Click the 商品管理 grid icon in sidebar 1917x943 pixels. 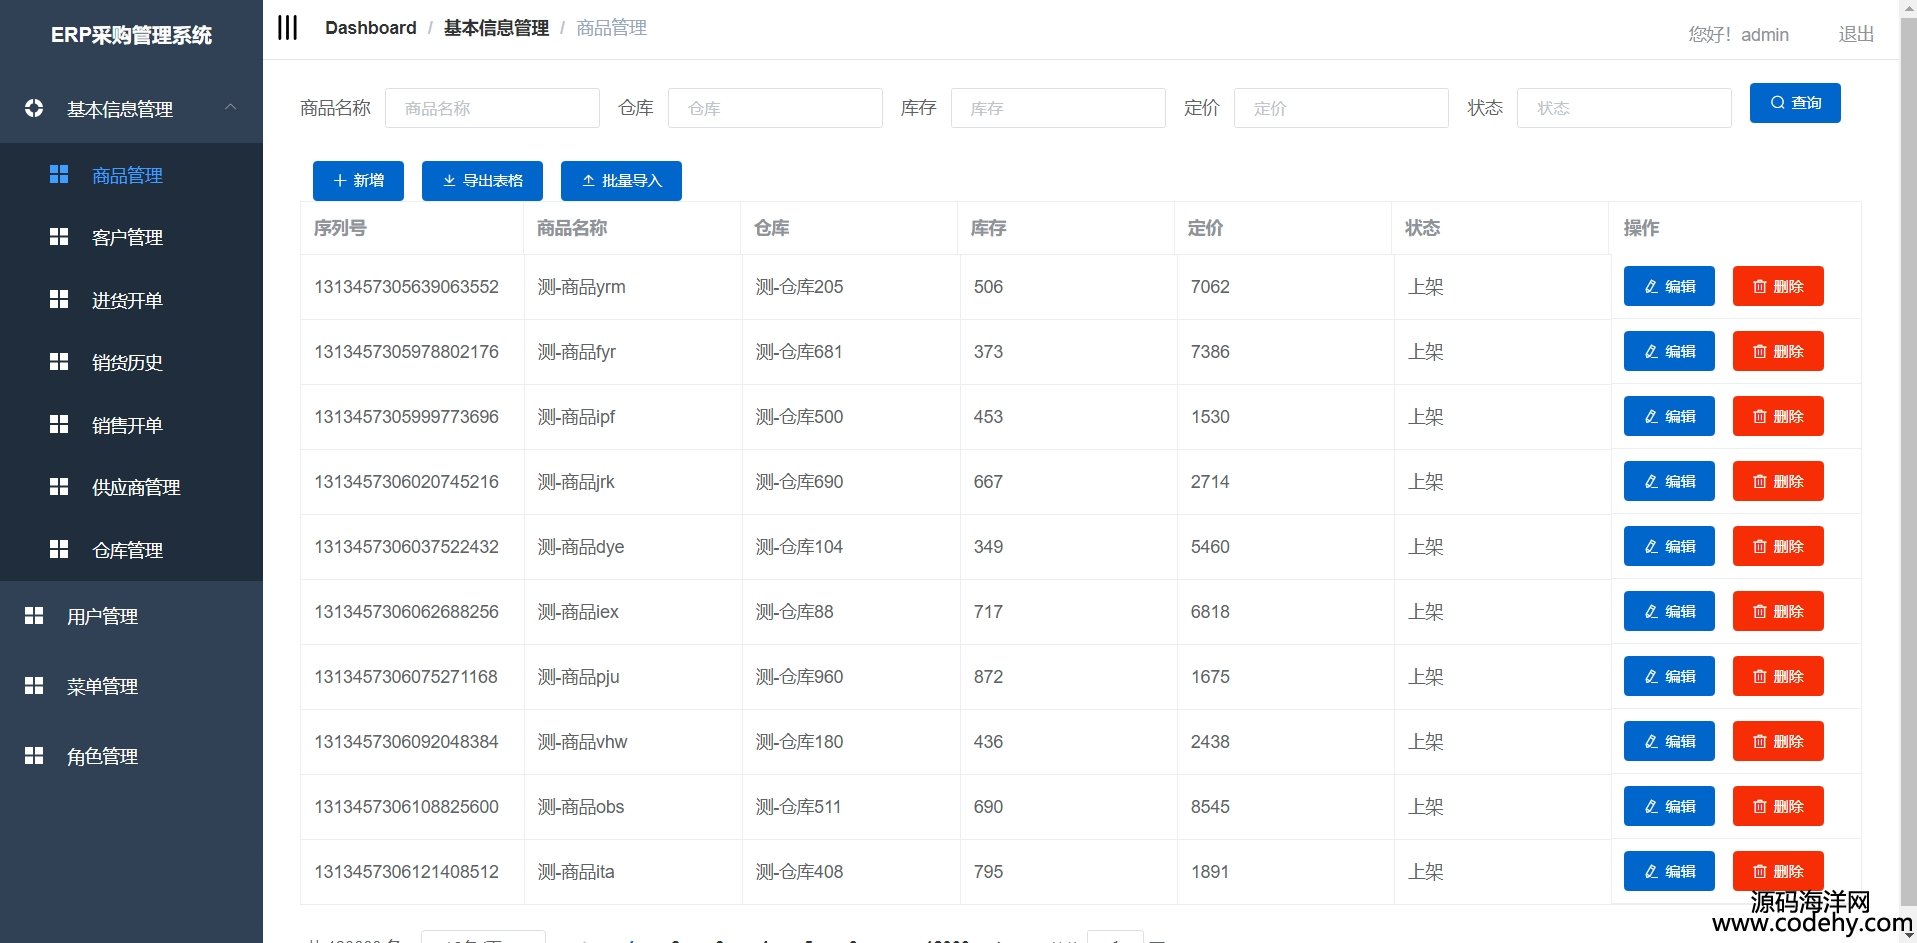click(59, 175)
